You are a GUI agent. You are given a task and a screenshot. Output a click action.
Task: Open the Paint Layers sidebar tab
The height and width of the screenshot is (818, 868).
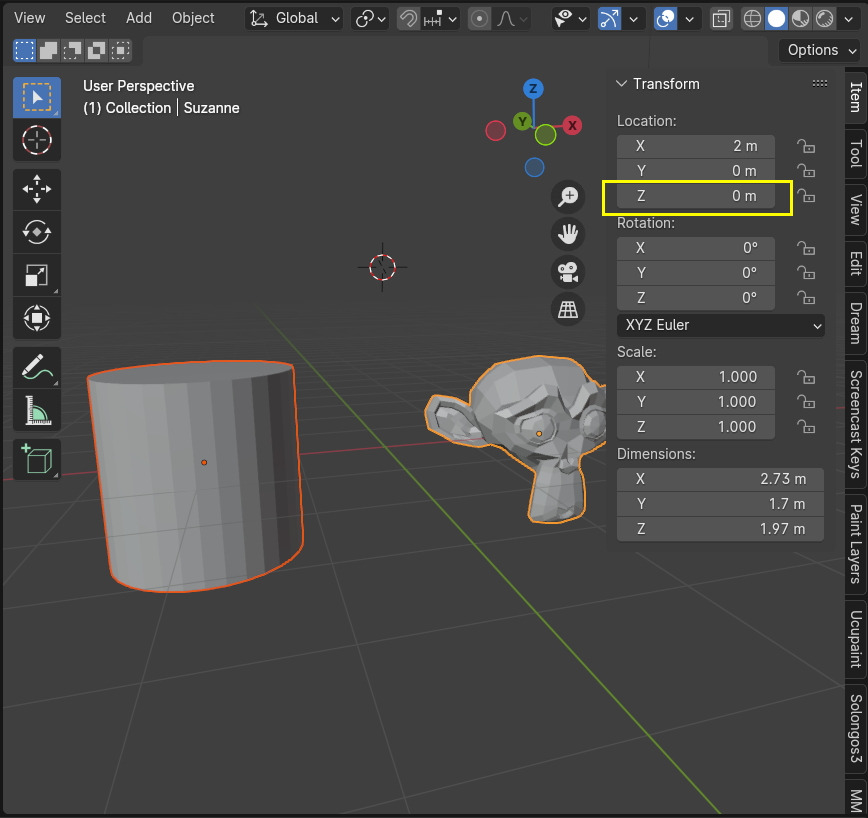point(856,543)
